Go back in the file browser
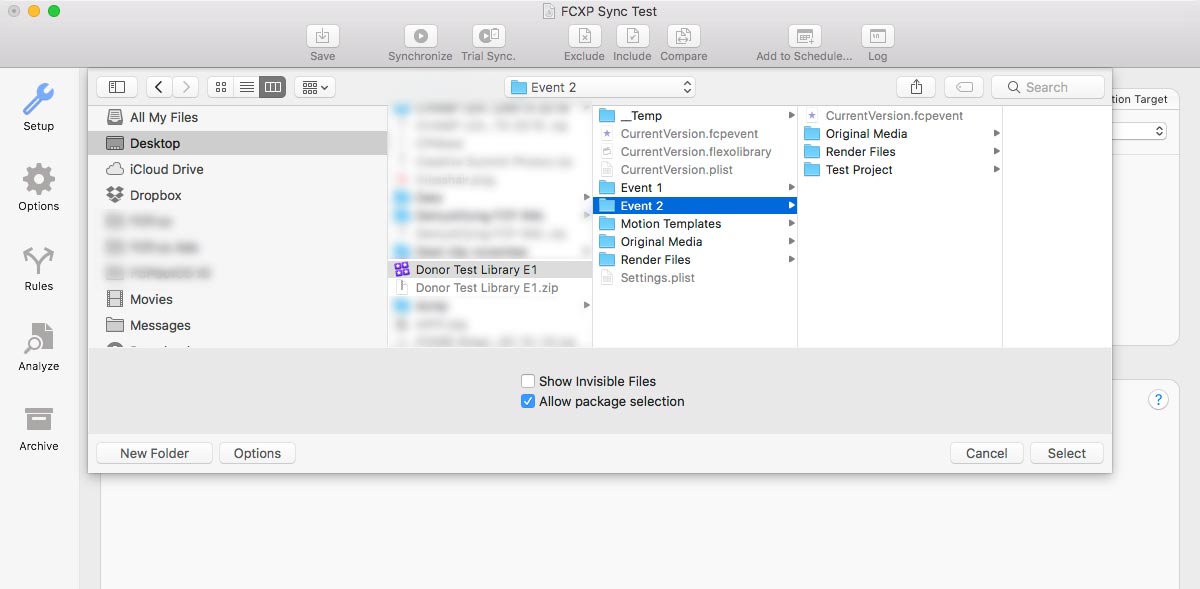 pos(159,87)
